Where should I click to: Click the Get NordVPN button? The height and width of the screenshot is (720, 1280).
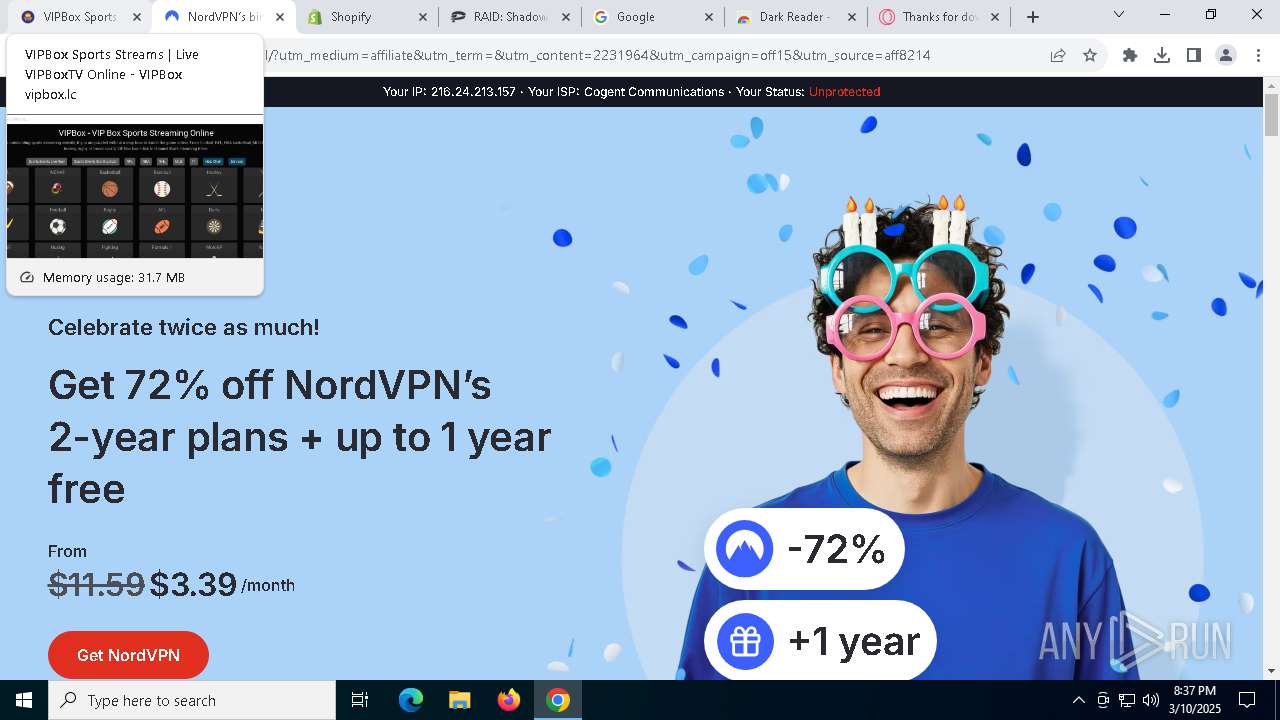(x=128, y=655)
